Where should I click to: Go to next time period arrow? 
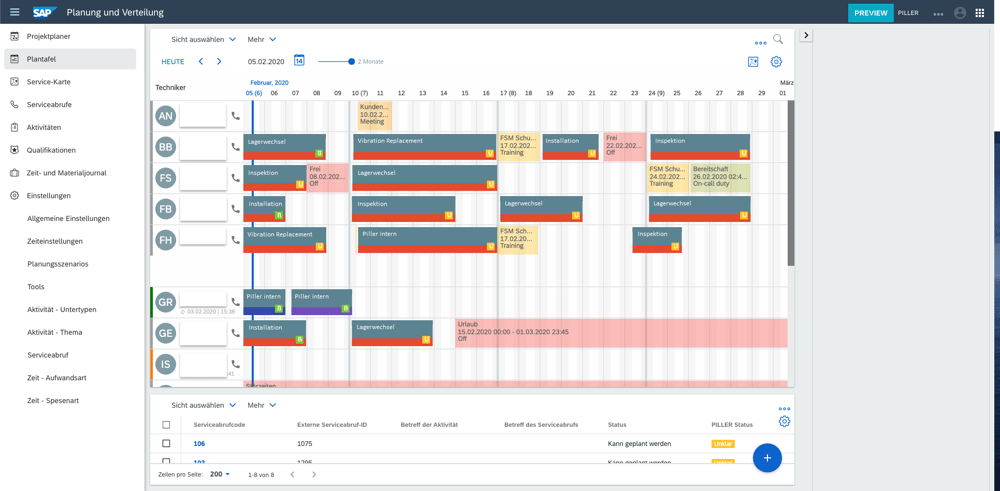[x=219, y=62]
